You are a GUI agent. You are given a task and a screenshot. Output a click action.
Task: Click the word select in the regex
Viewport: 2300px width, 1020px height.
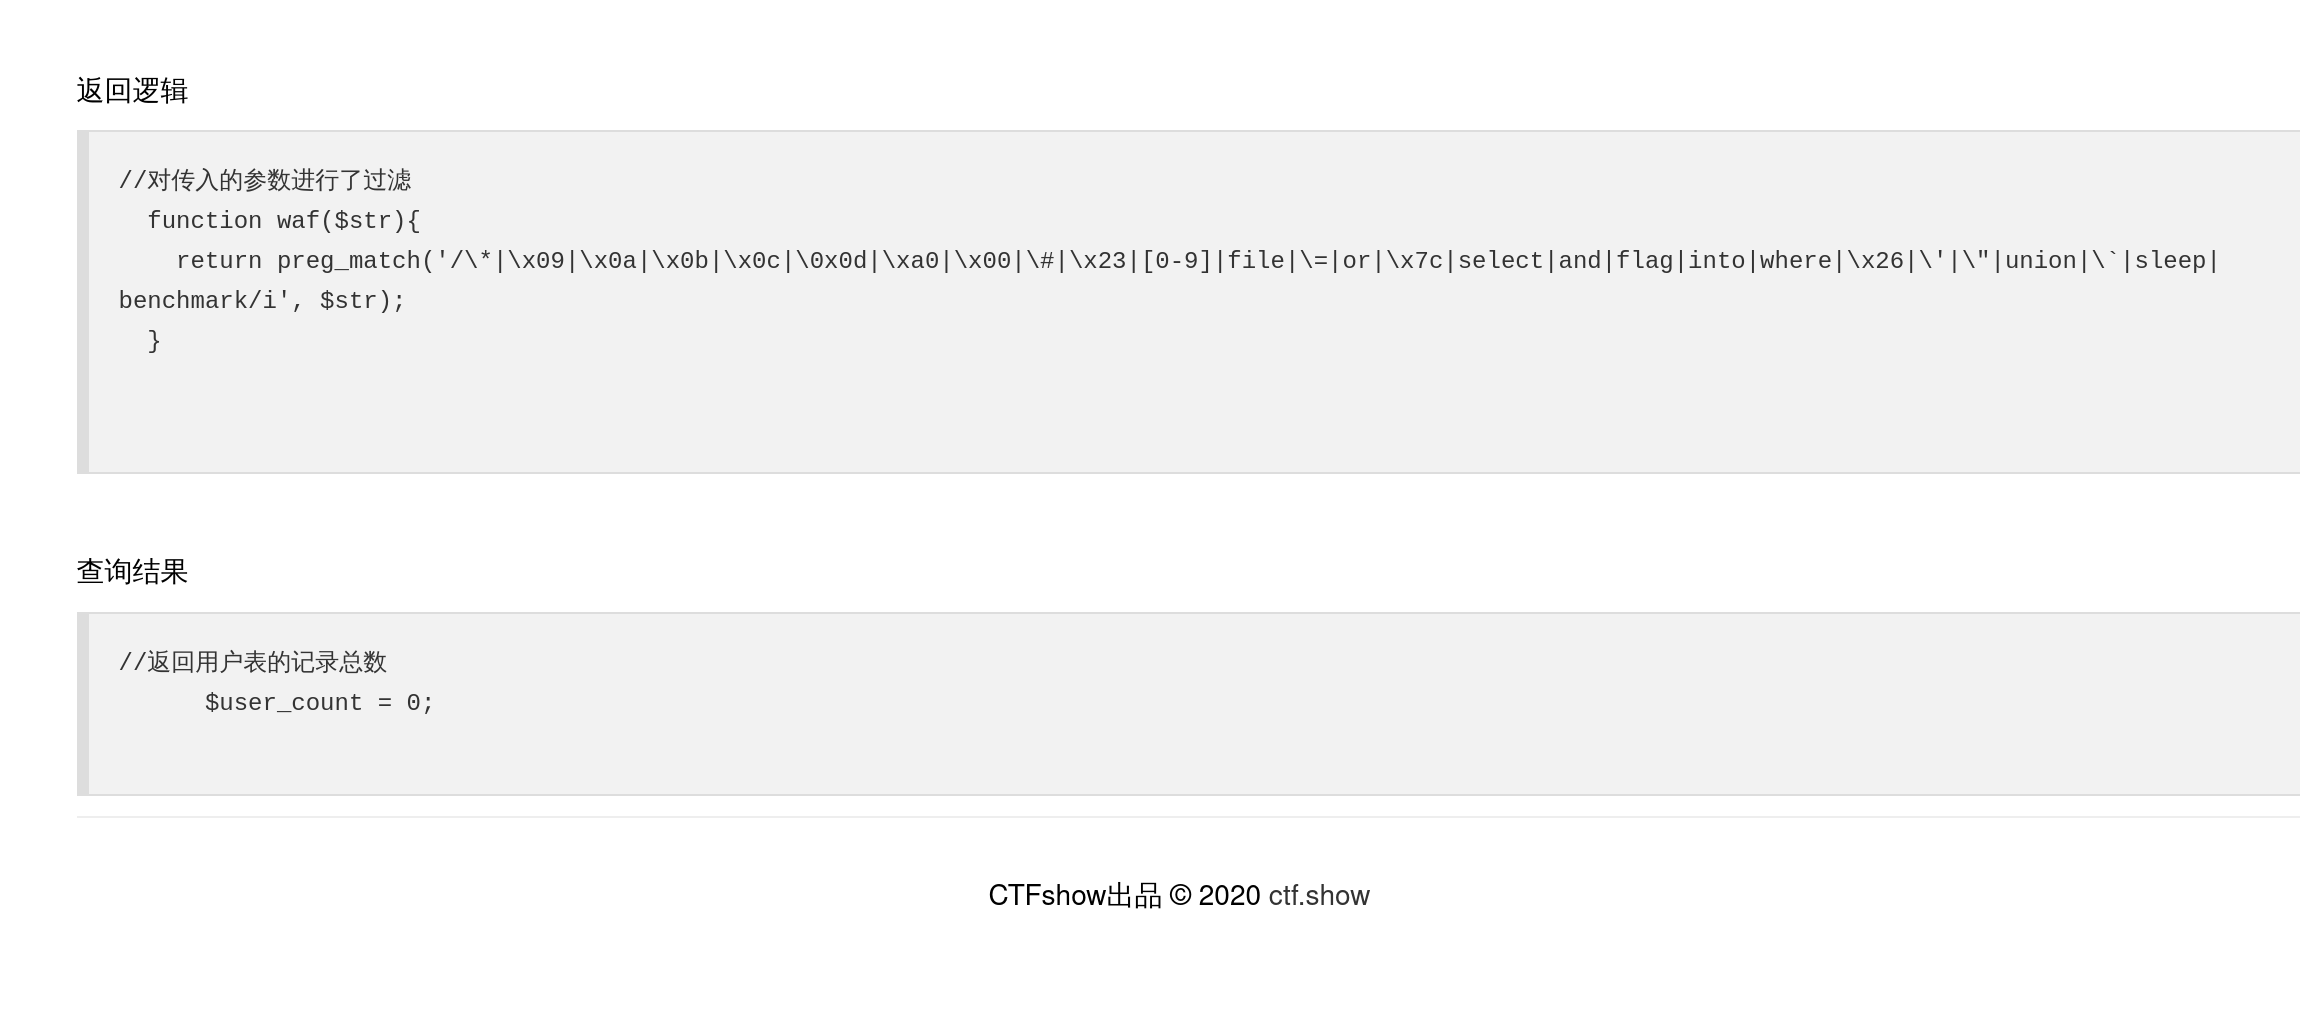(1500, 261)
